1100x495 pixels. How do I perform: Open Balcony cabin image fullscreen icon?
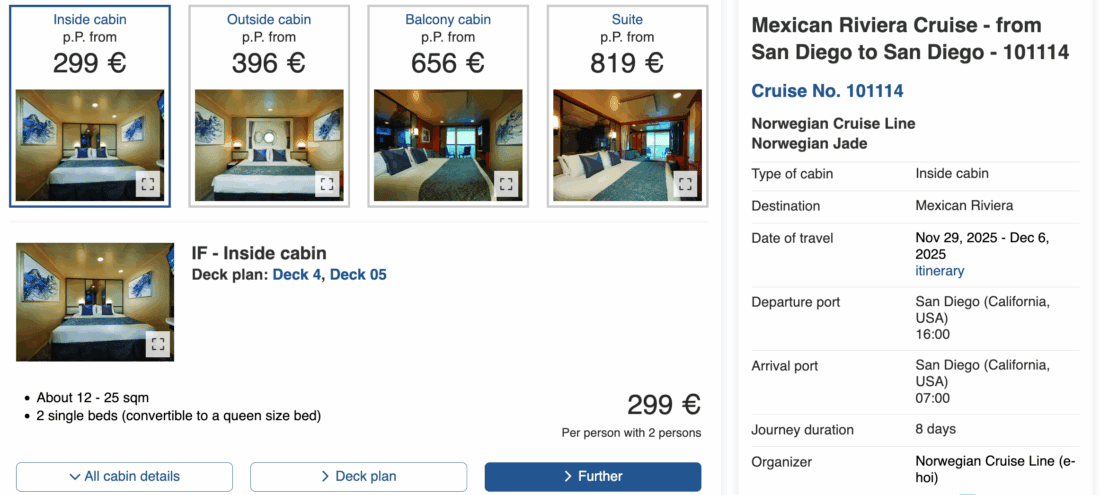(506, 184)
